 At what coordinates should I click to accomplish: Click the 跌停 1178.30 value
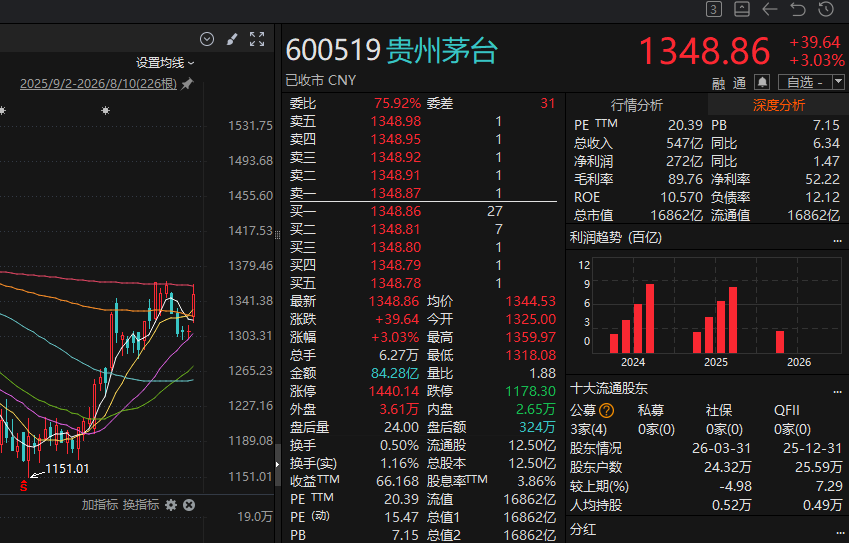(x=531, y=391)
